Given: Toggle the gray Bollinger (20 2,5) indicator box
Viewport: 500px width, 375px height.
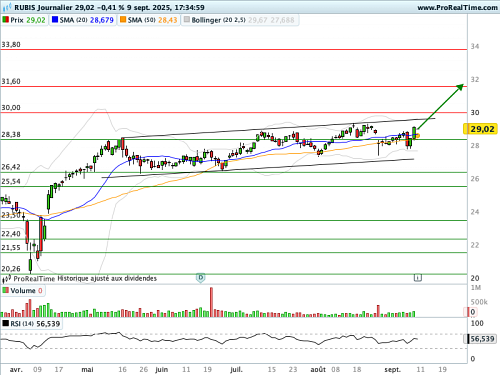Looking at the screenshot, I should [187, 20].
